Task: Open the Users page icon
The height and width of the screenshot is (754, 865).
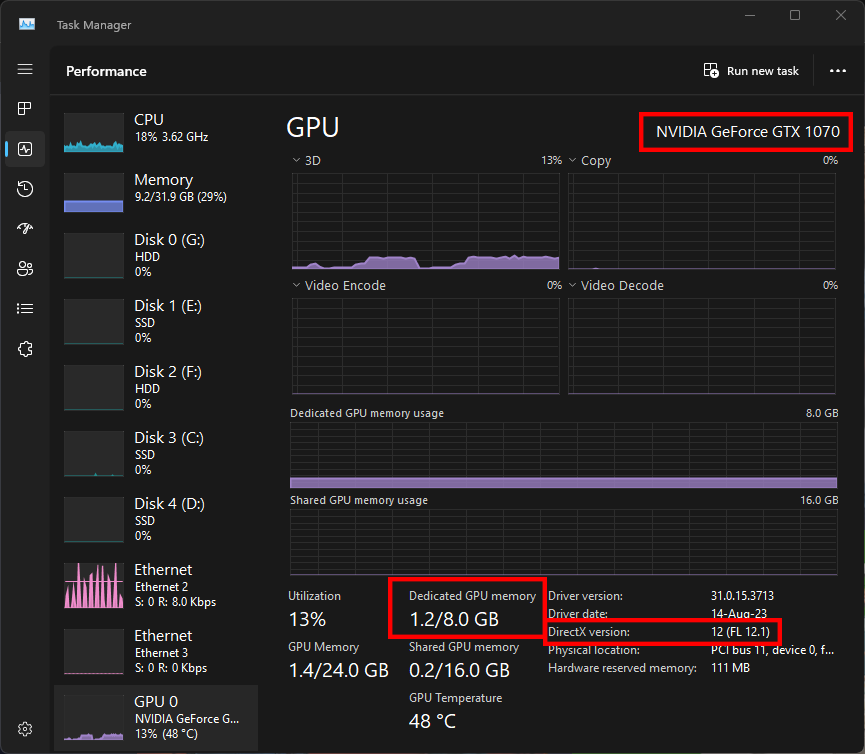Action: [x=25, y=269]
